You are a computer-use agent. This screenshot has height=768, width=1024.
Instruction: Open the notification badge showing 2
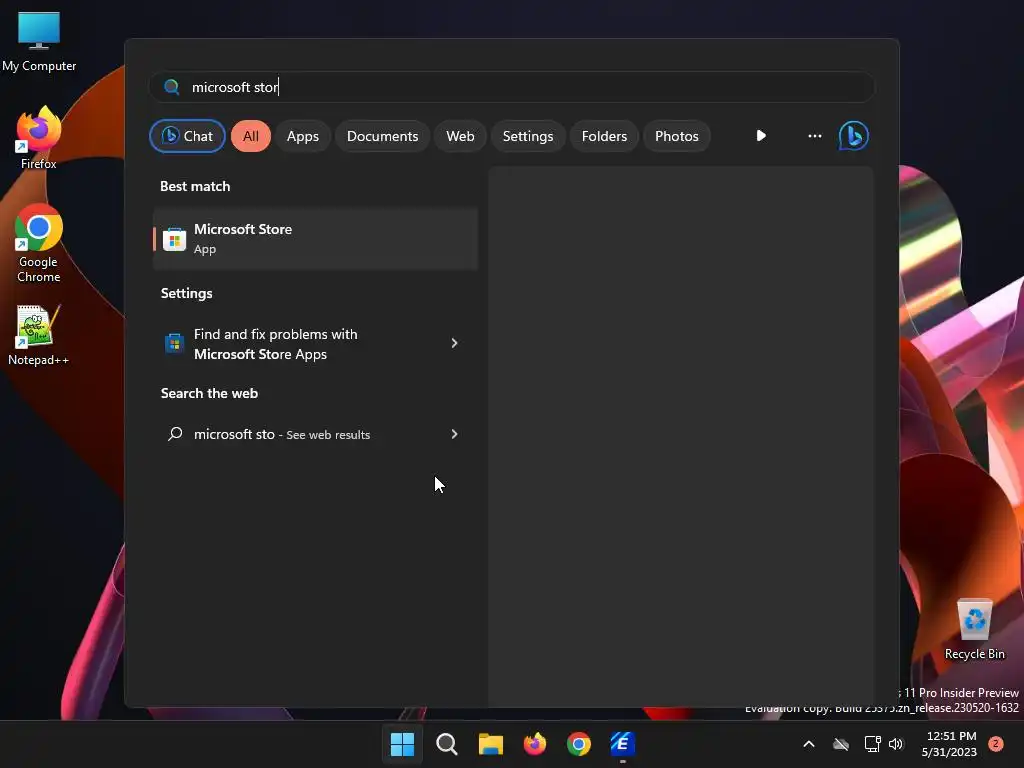coord(996,744)
